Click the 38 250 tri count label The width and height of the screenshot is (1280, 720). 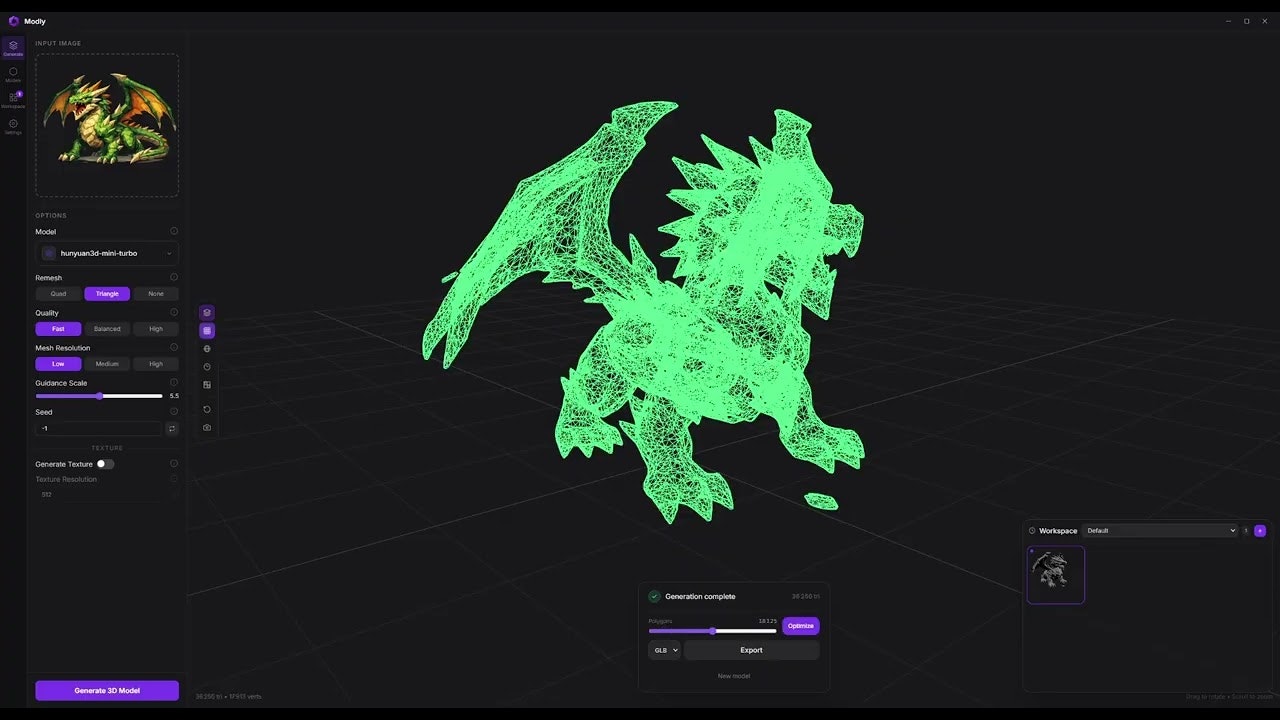point(806,596)
